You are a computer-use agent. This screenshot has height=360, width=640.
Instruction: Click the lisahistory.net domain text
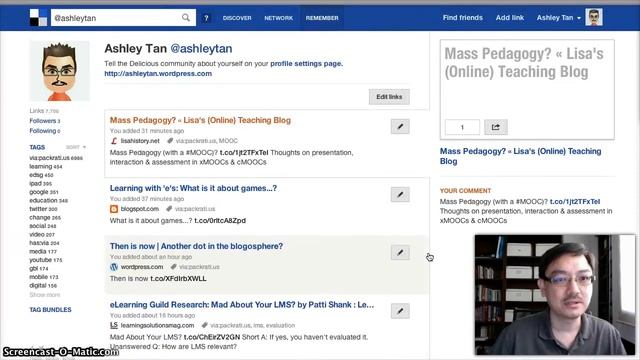click(140, 141)
